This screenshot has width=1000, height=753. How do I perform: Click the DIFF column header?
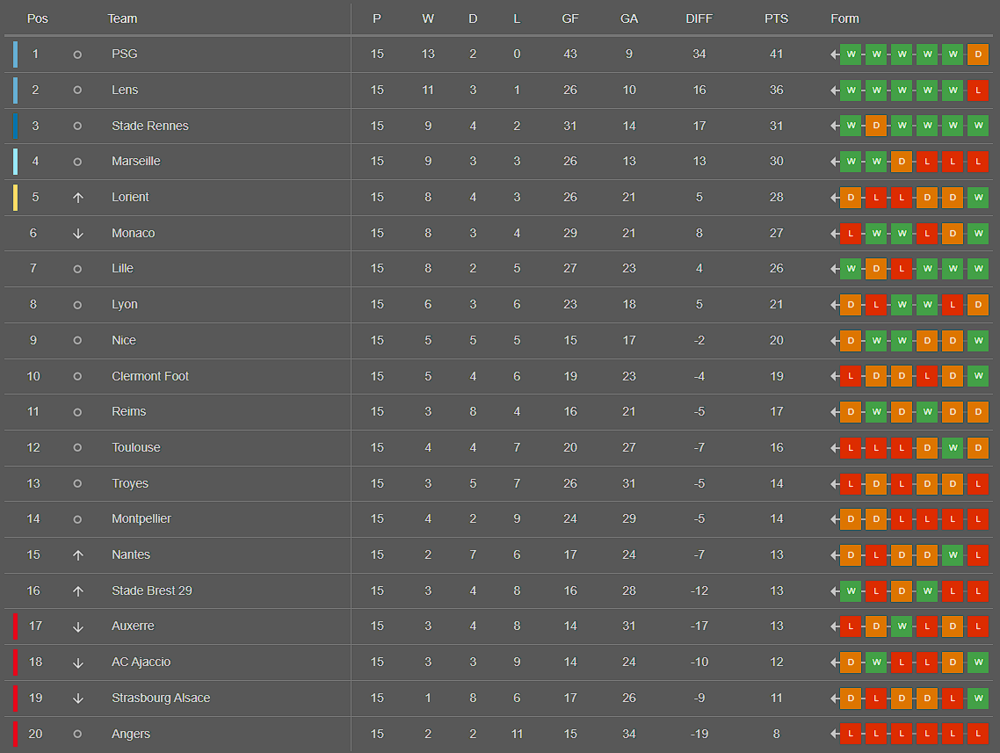[699, 19]
